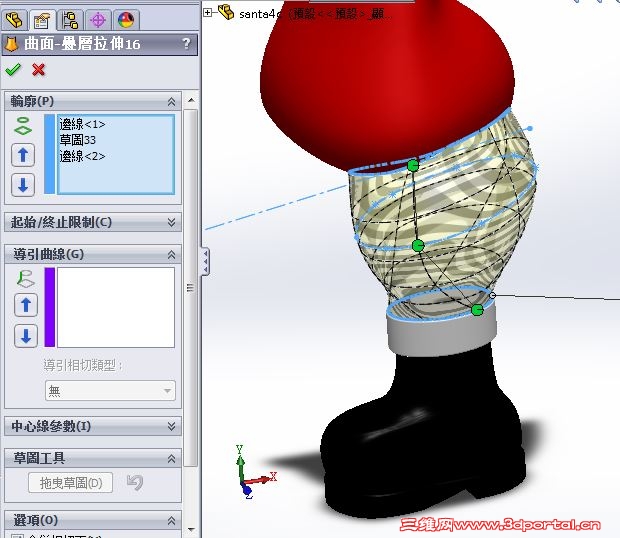Click the panel scrollbar down arrow
620x538 pixels.
[x=191, y=530]
